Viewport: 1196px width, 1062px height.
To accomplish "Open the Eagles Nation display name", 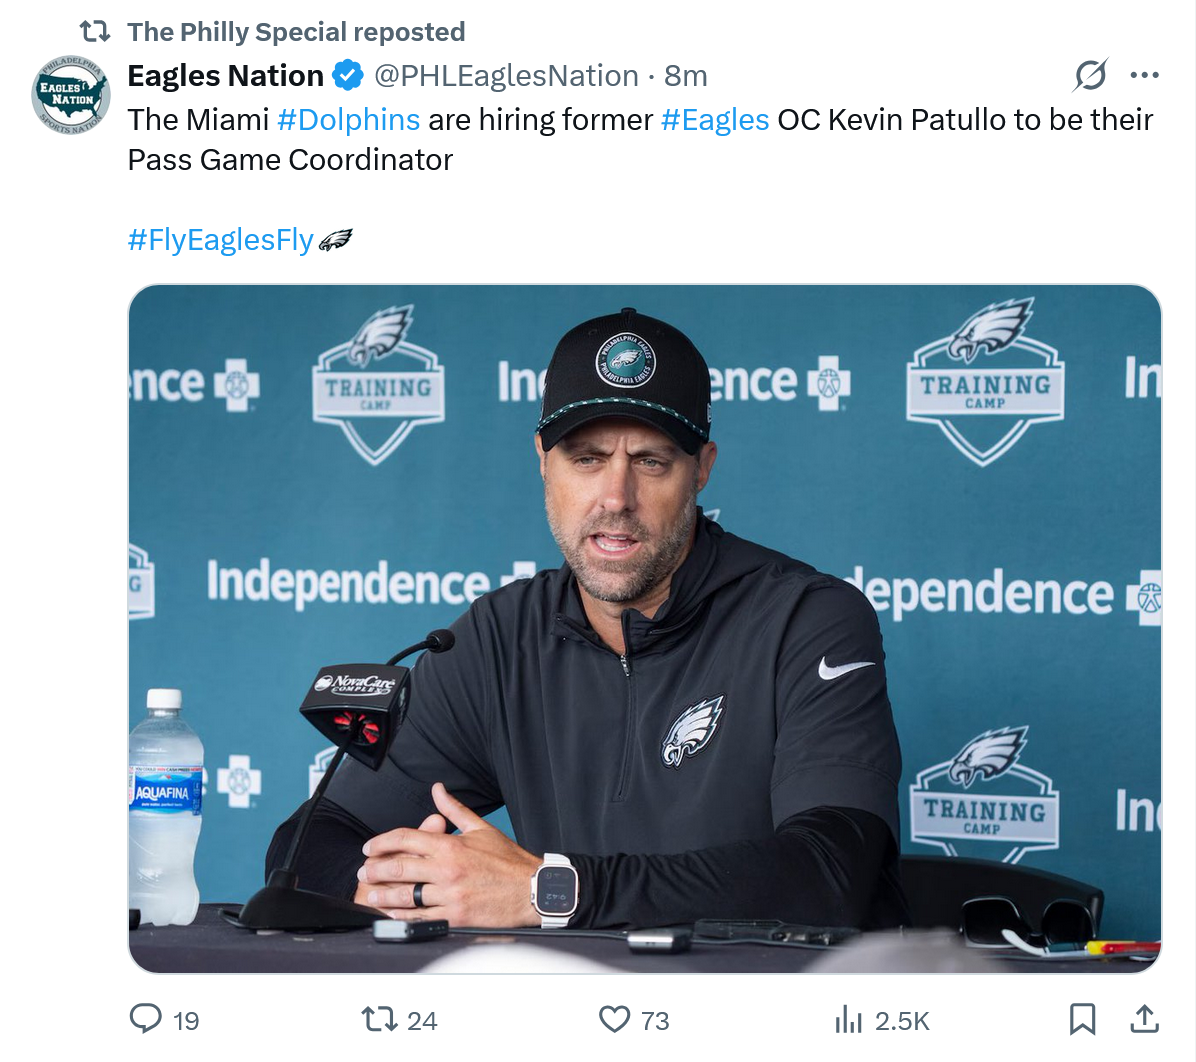I will (x=226, y=75).
